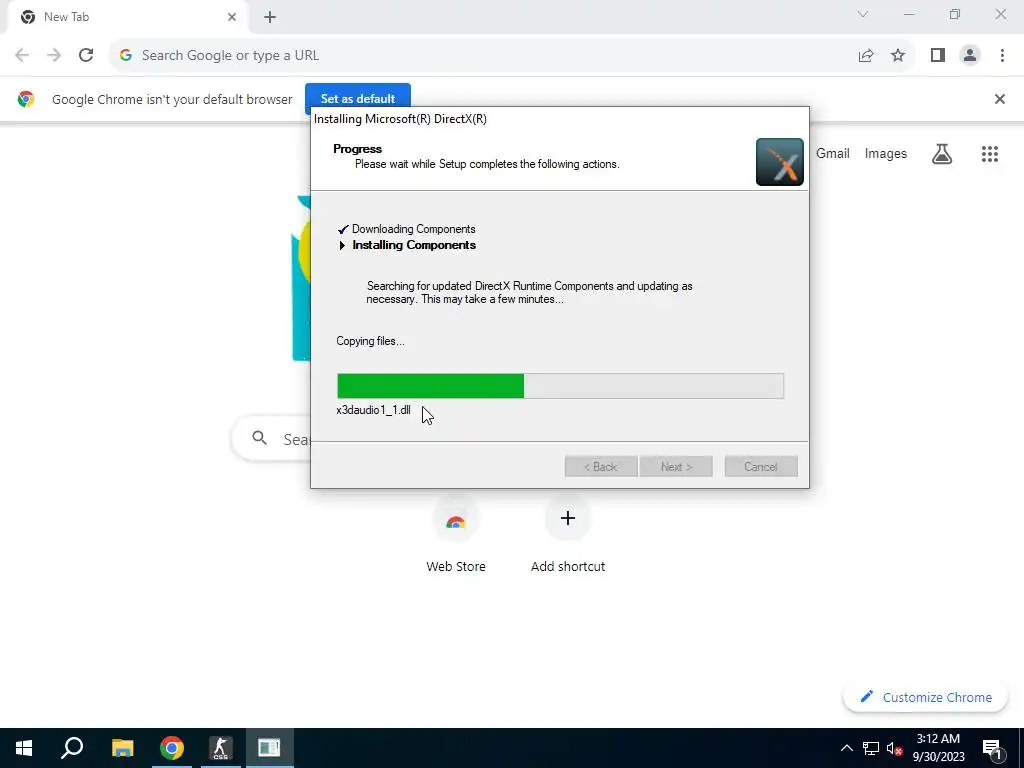1024x768 pixels.
Task: Open Gmail link
Action: [833, 153]
